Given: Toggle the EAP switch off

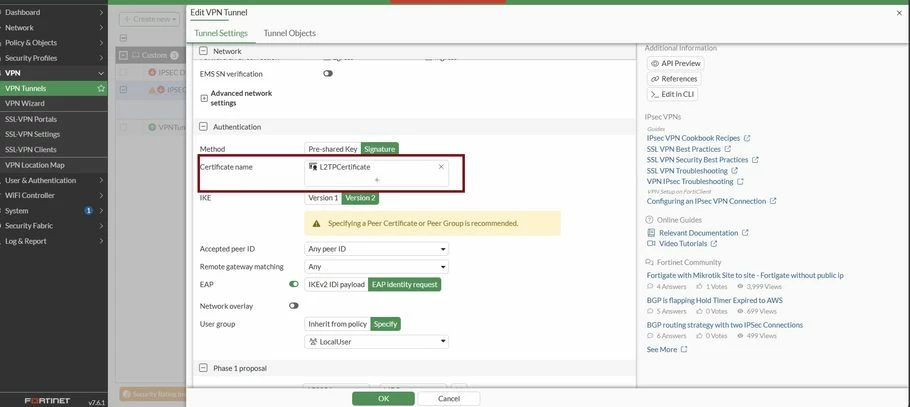Looking at the screenshot, I should [294, 284].
